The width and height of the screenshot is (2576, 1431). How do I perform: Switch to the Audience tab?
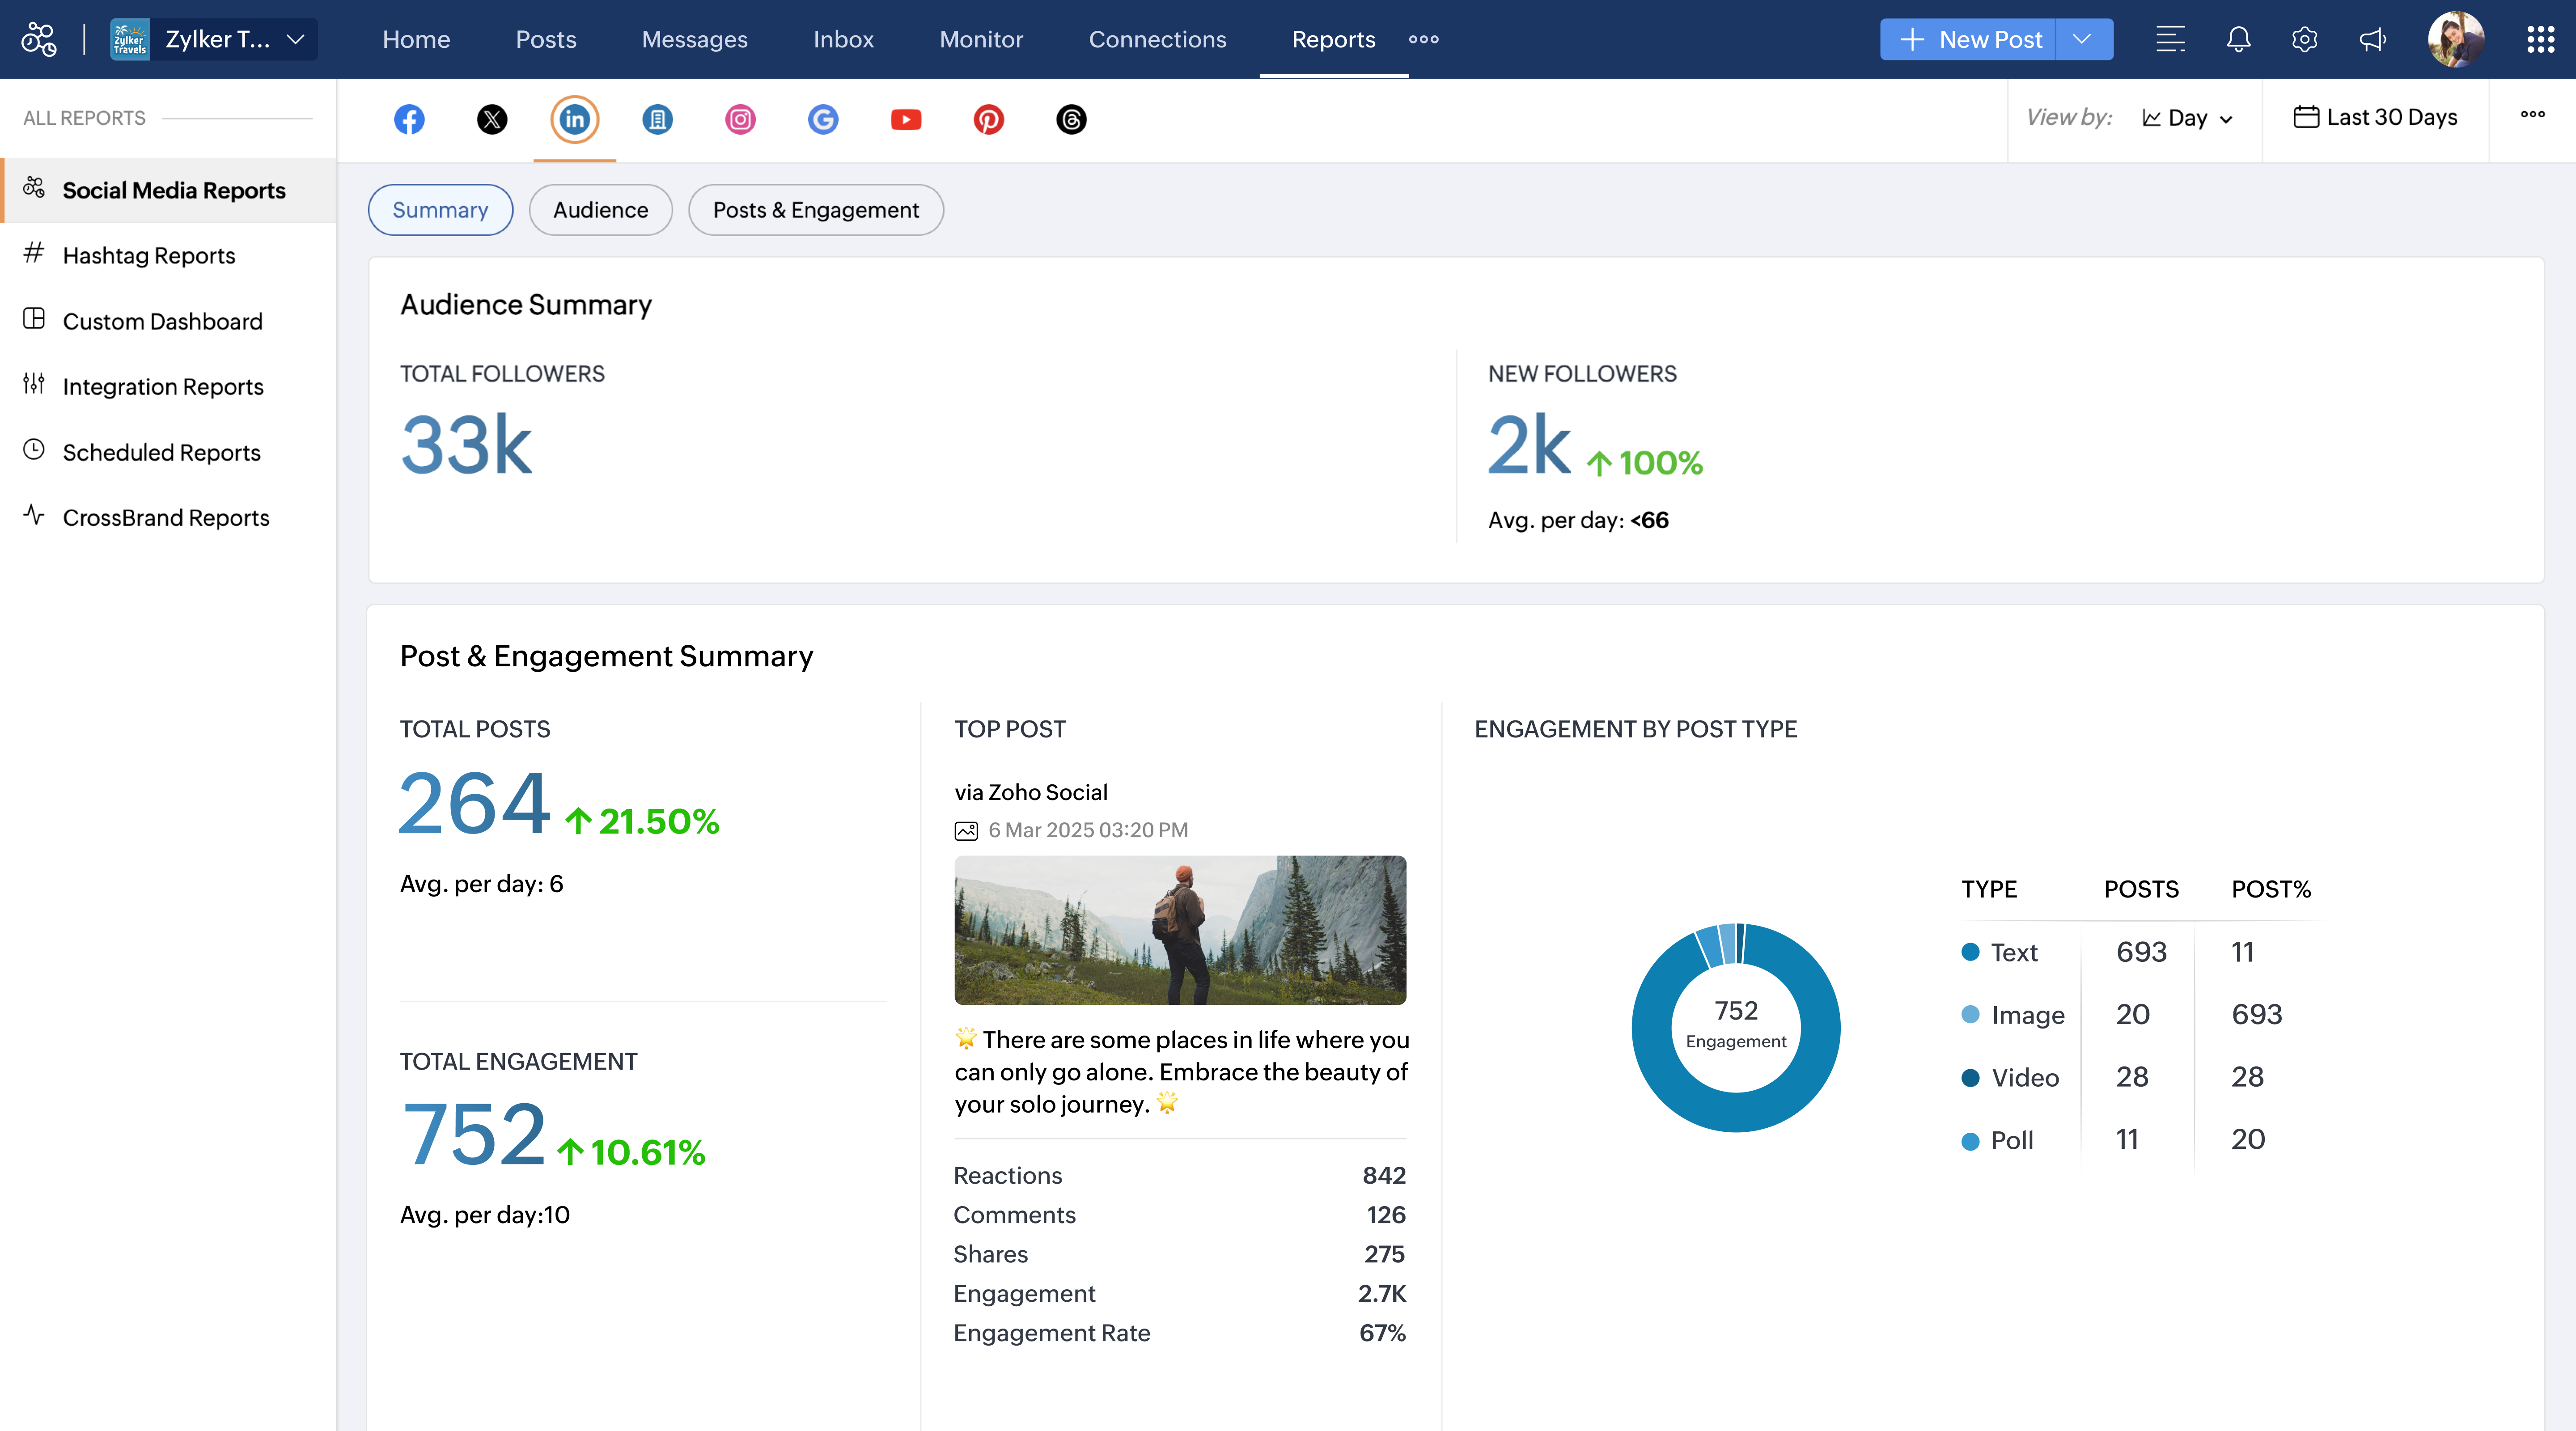tap(600, 210)
